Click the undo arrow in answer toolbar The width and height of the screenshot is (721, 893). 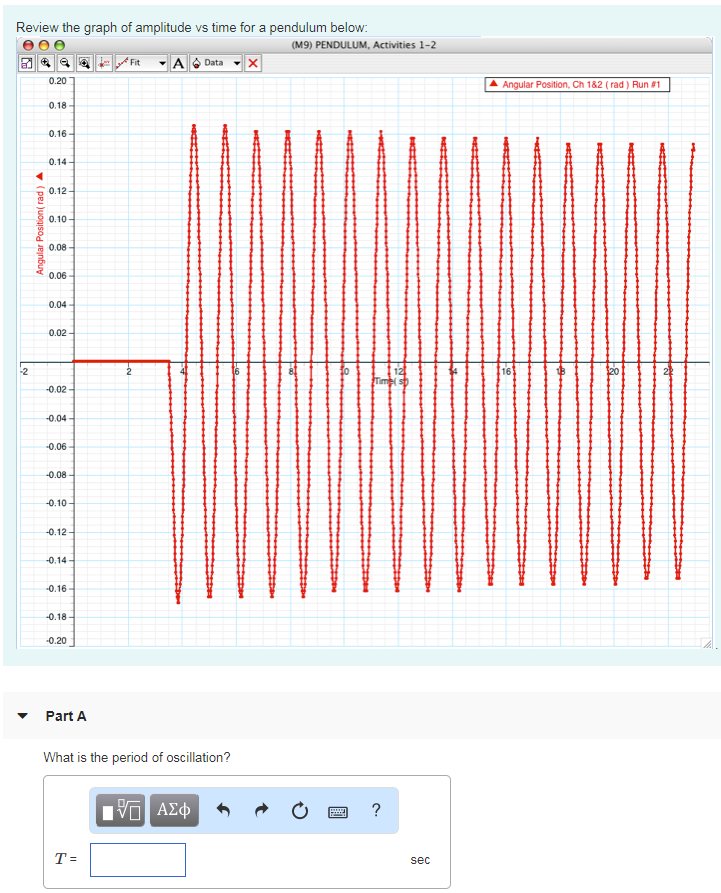(223, 810)
